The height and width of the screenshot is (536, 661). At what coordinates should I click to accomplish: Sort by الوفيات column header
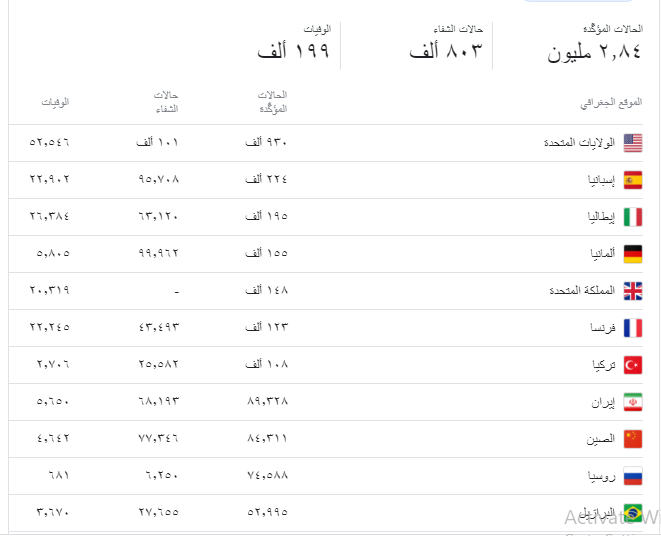pyautogui.click(x=55, y=103)
